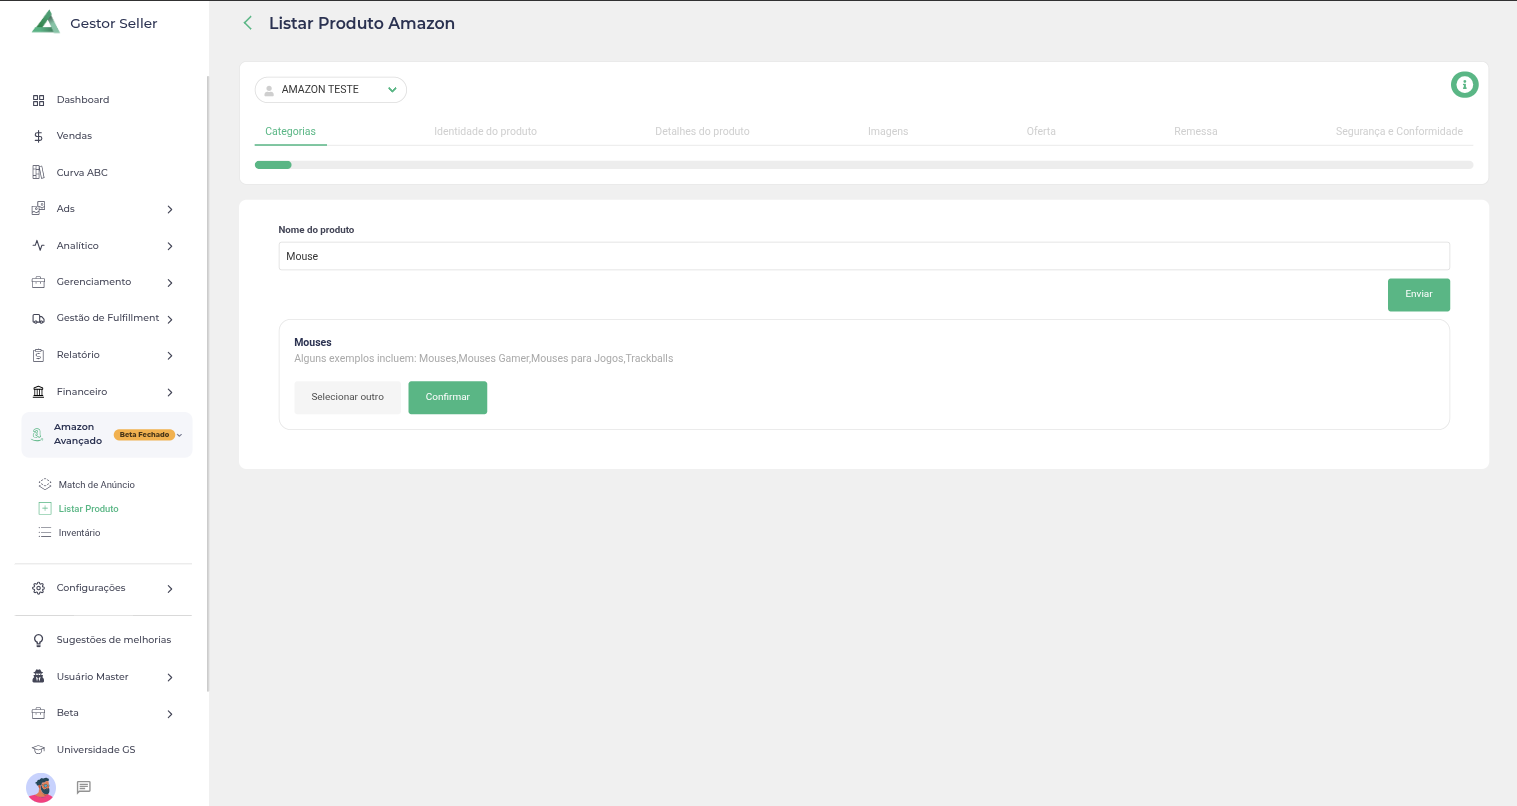Open the Curva ABC sidebar item
The height and width of the screenshot is (806, 1517).
[x=81, y=173]
